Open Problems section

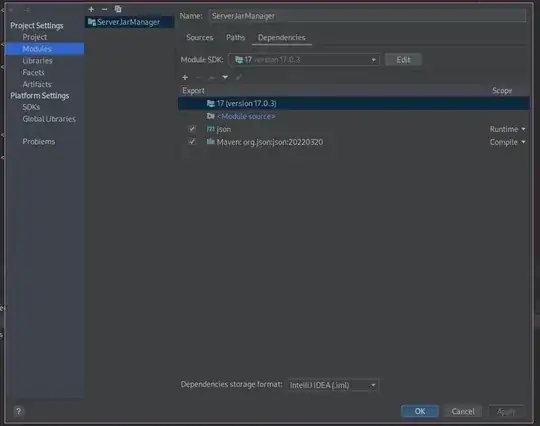[x=39, y=142]
